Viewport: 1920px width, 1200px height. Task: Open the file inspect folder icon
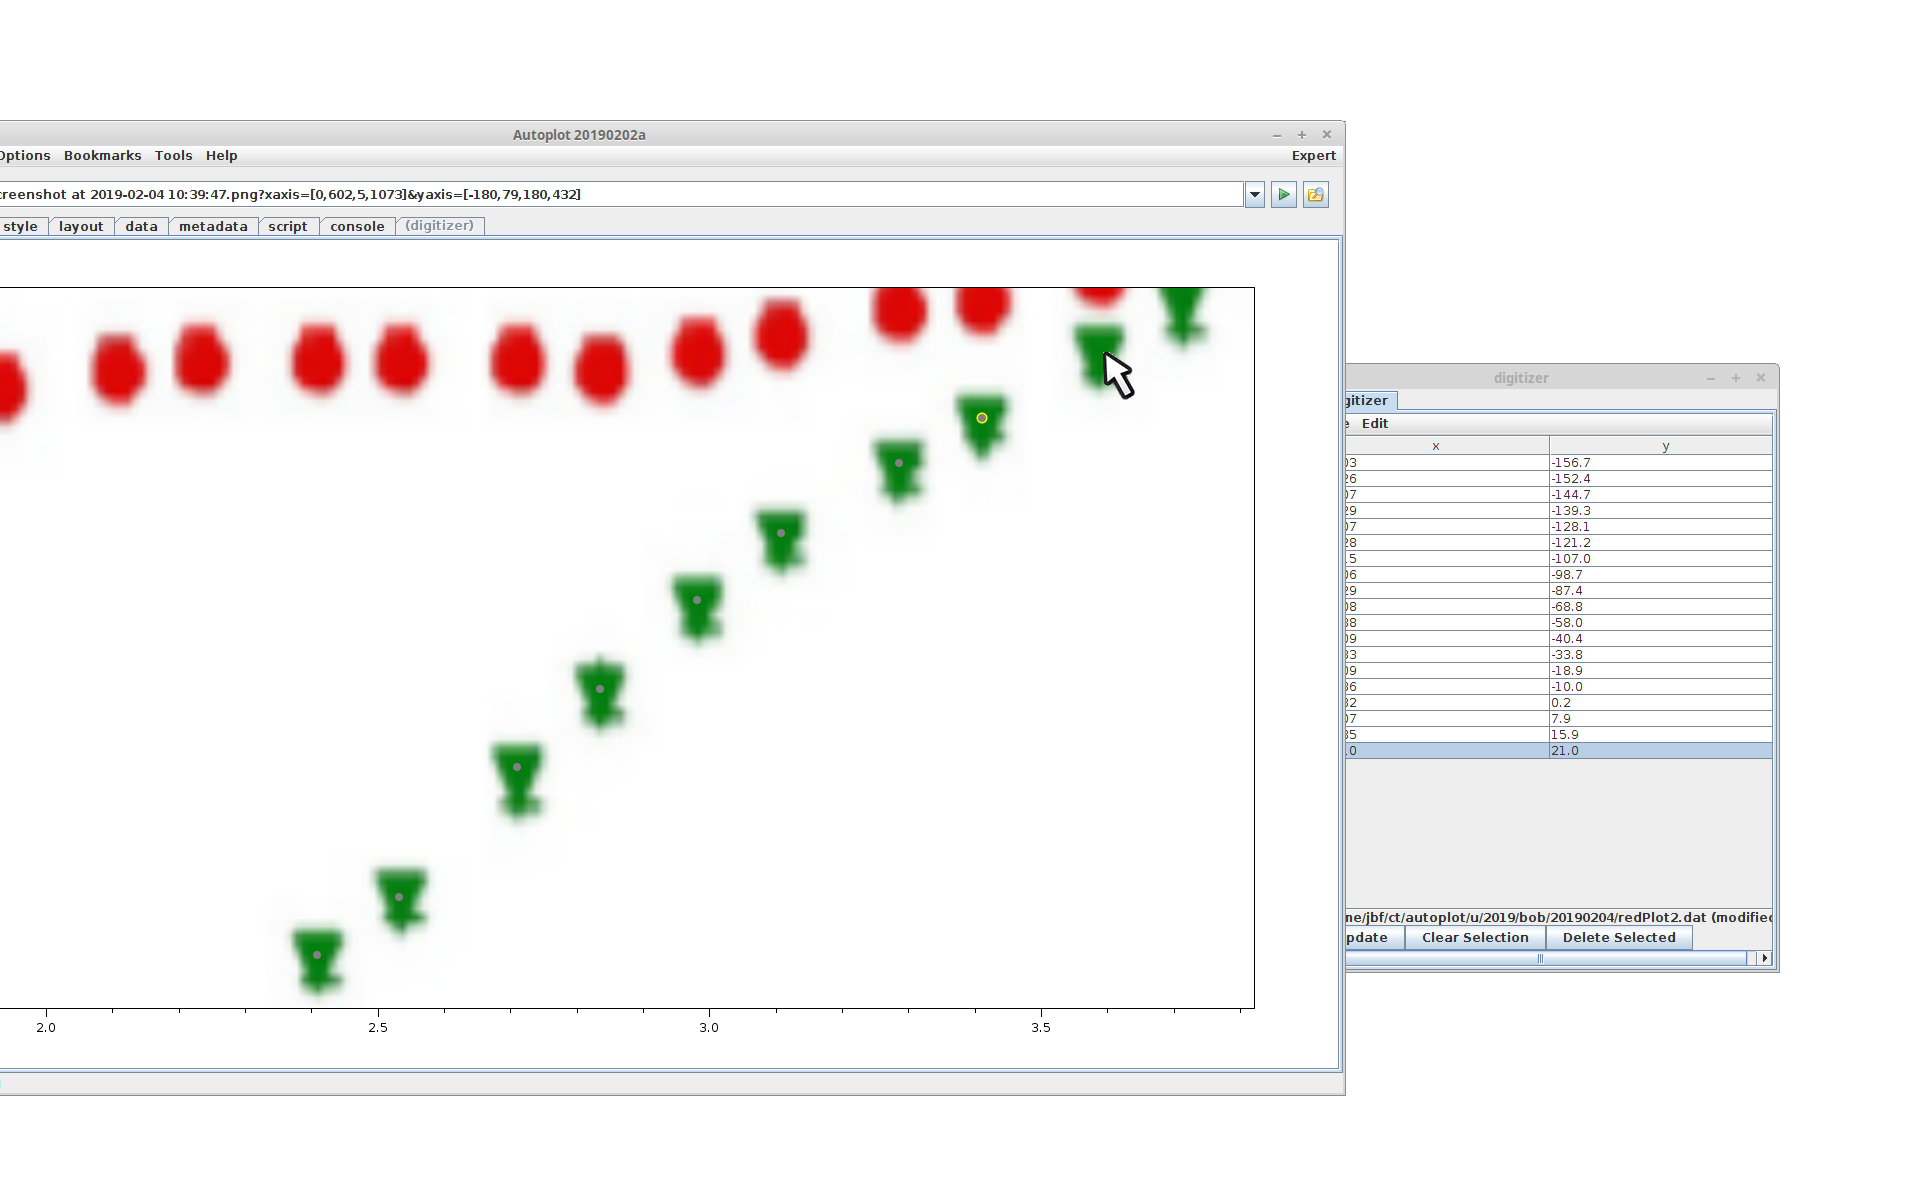1315,195
